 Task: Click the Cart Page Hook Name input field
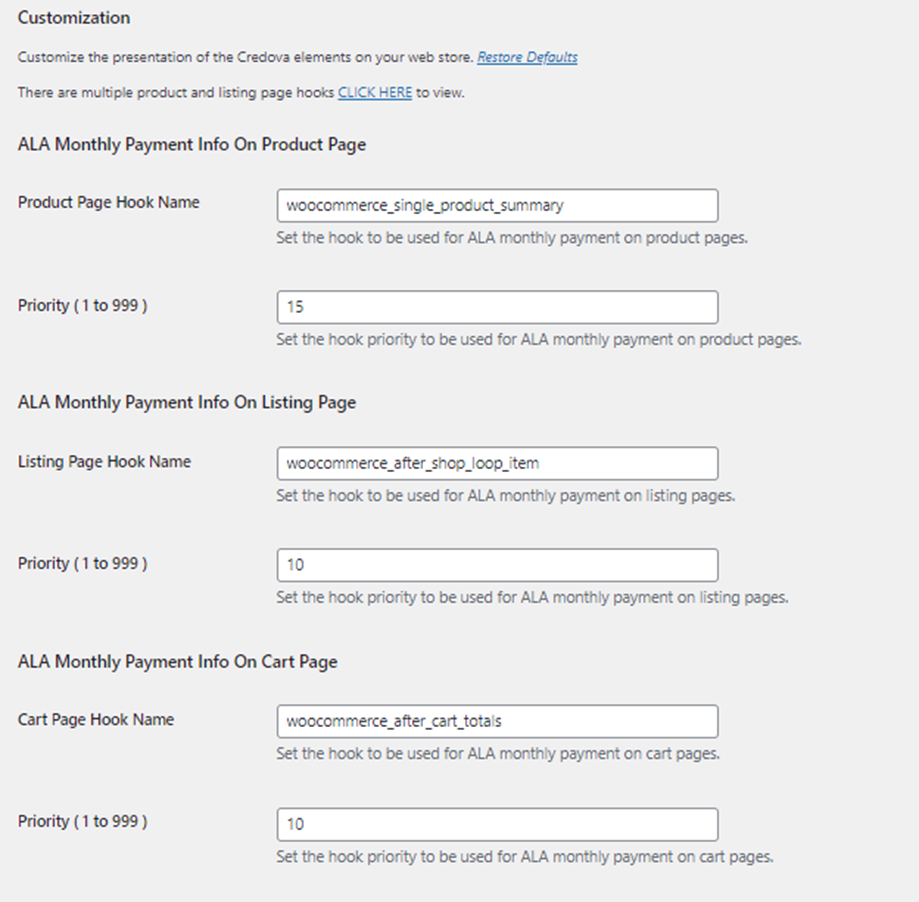point(497,721)
